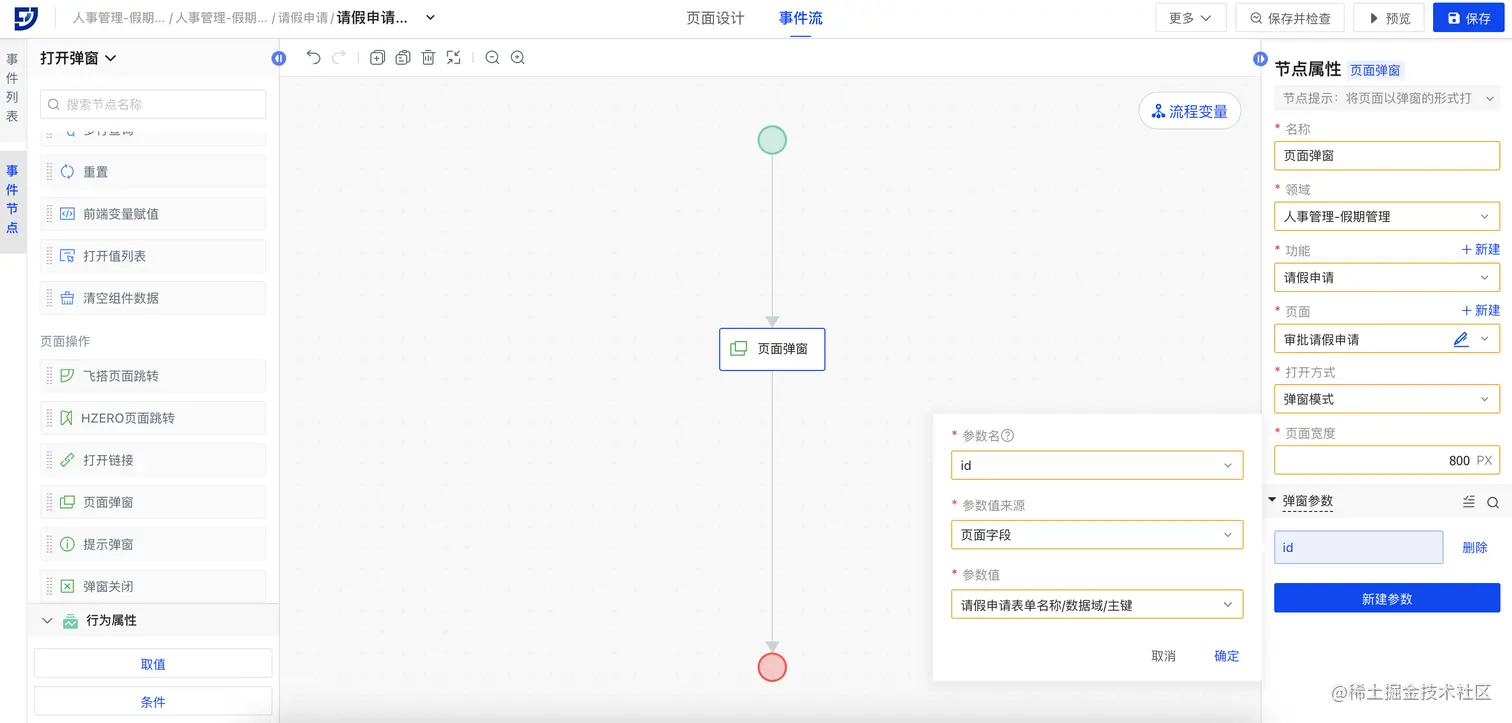Open the 打开弹窗 event dropdown

pyautogui.click(x=78, y=58)
